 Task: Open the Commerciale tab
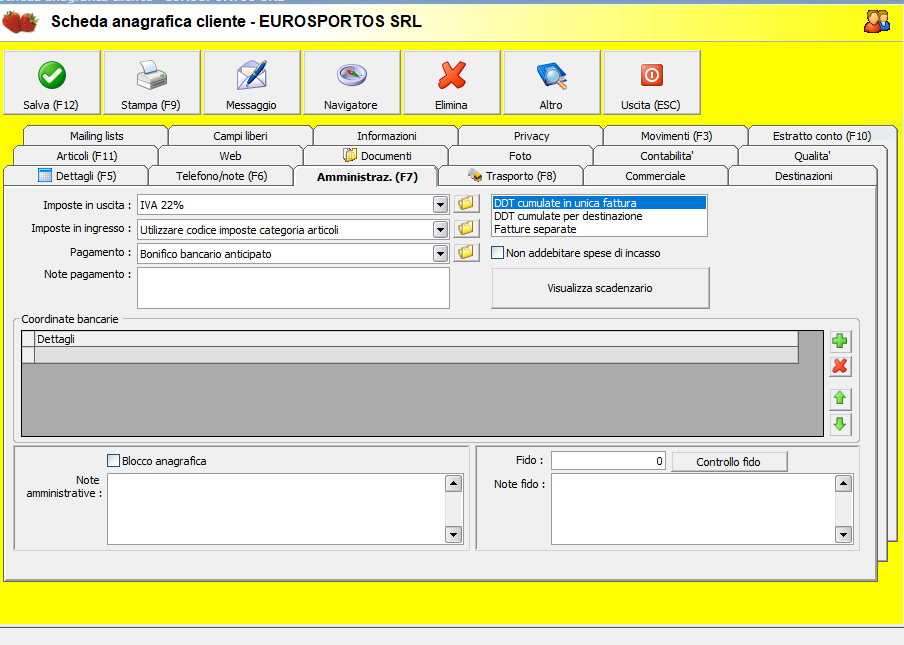(656, 176)
